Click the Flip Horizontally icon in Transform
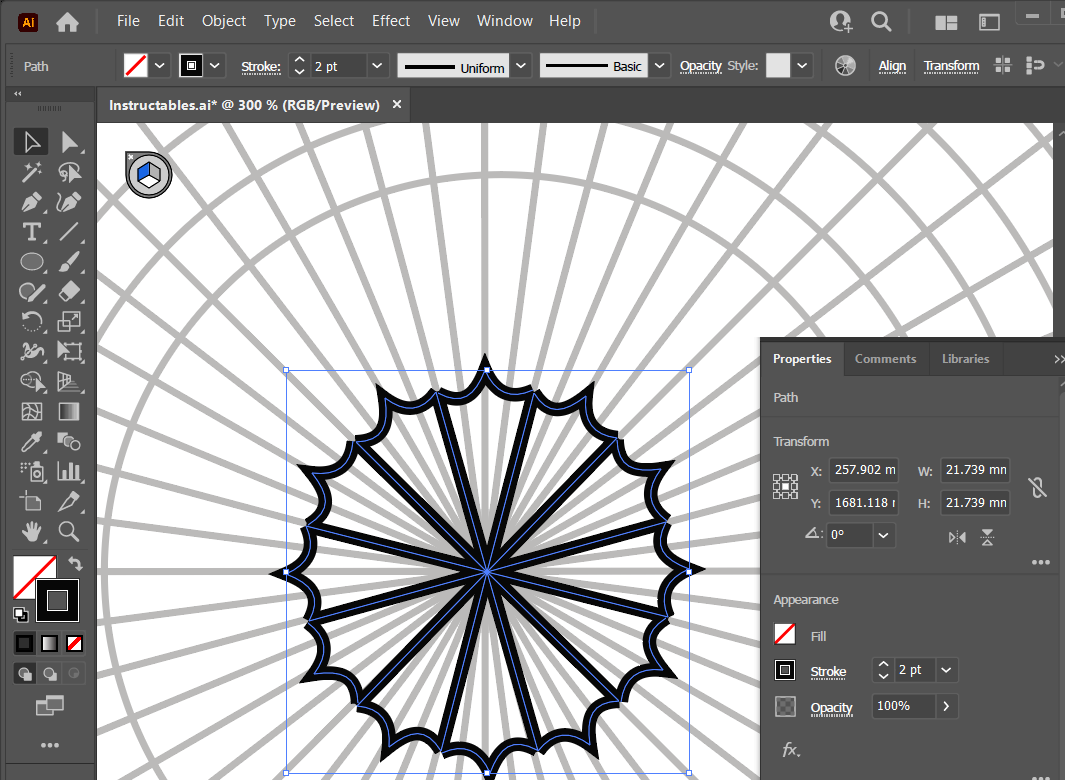The height and width of the screenshot is (780, 1065). tap(957, 537)
